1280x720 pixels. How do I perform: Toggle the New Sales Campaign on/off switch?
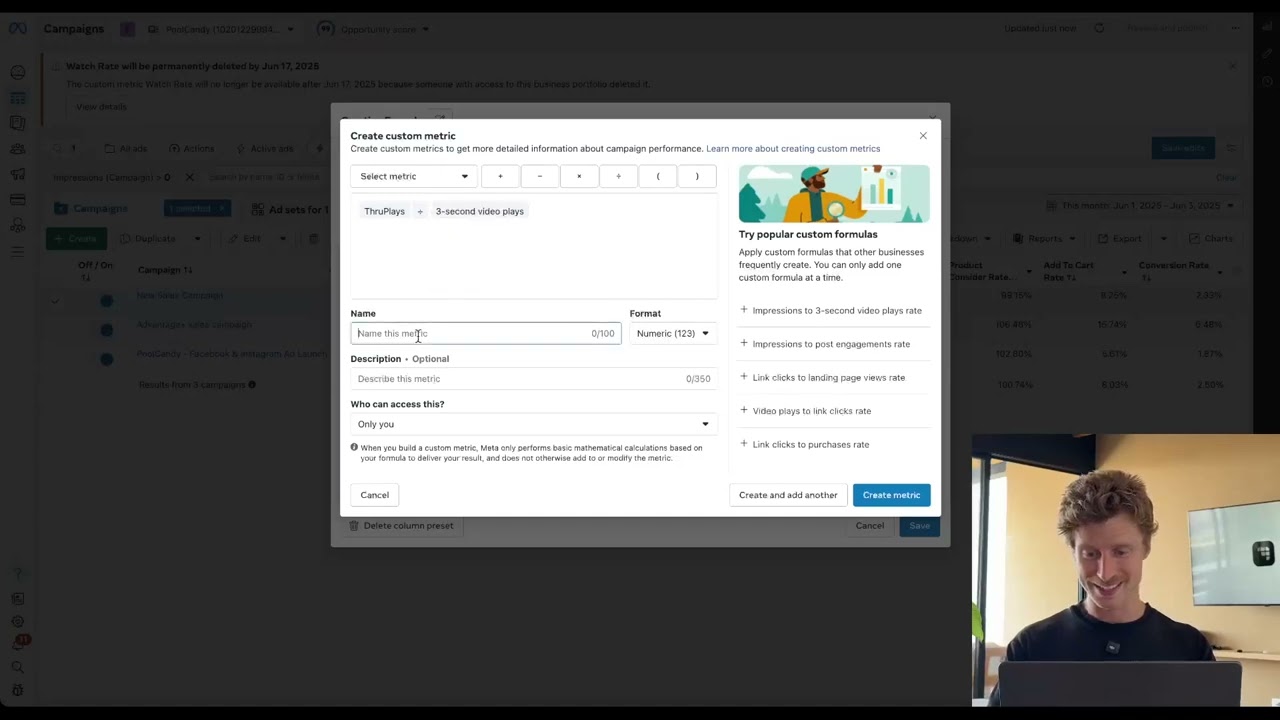point(106,300)
